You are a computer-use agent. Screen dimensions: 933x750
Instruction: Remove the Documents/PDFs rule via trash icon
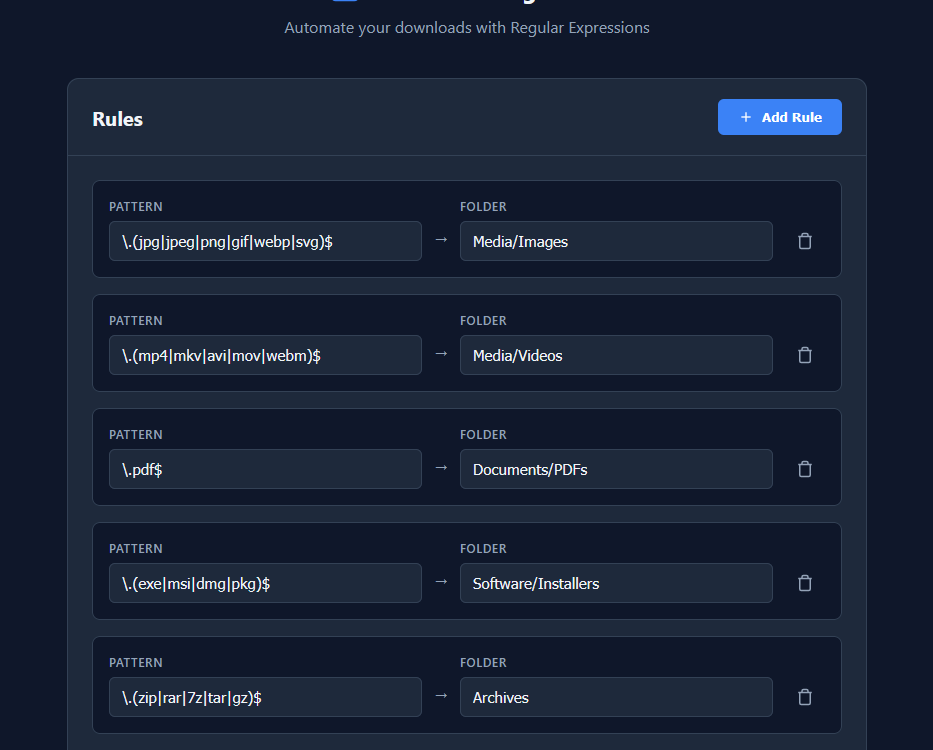coord(805,469)
